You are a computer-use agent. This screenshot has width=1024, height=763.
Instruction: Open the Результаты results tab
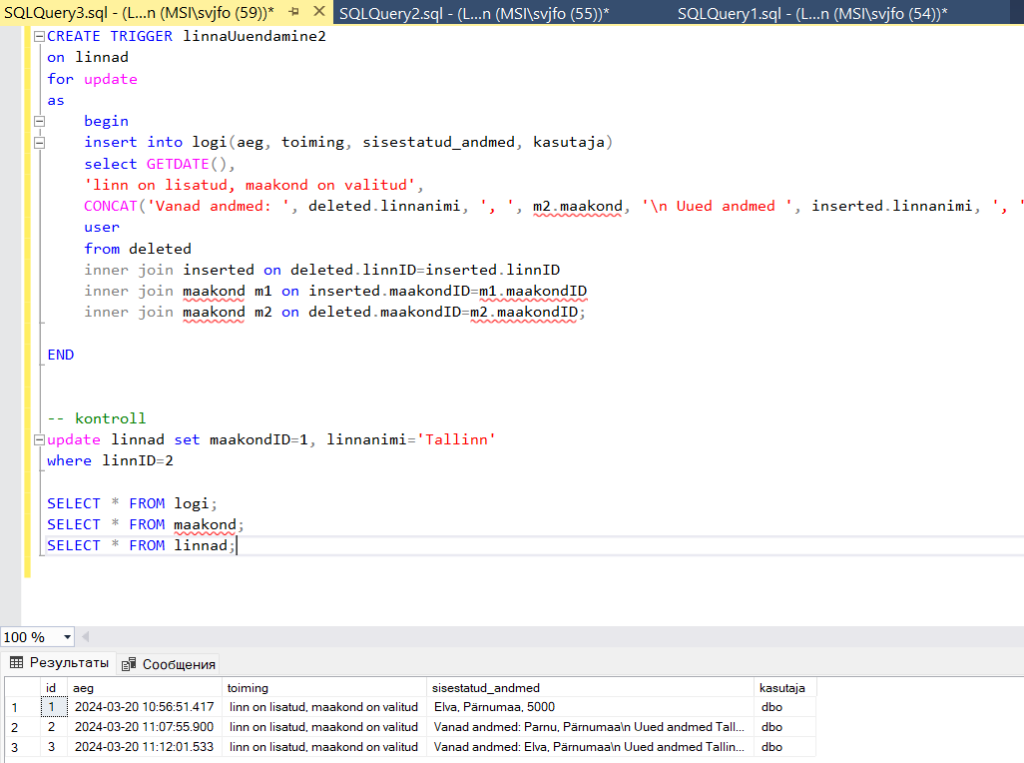[59, 662]
